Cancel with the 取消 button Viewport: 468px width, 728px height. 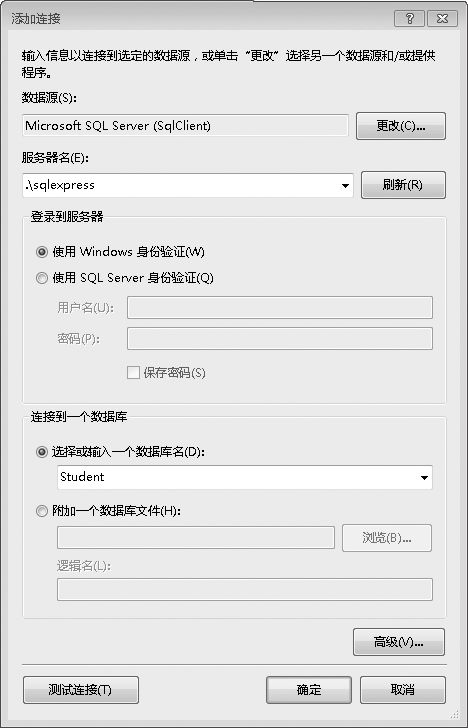[x=403, y=690]
